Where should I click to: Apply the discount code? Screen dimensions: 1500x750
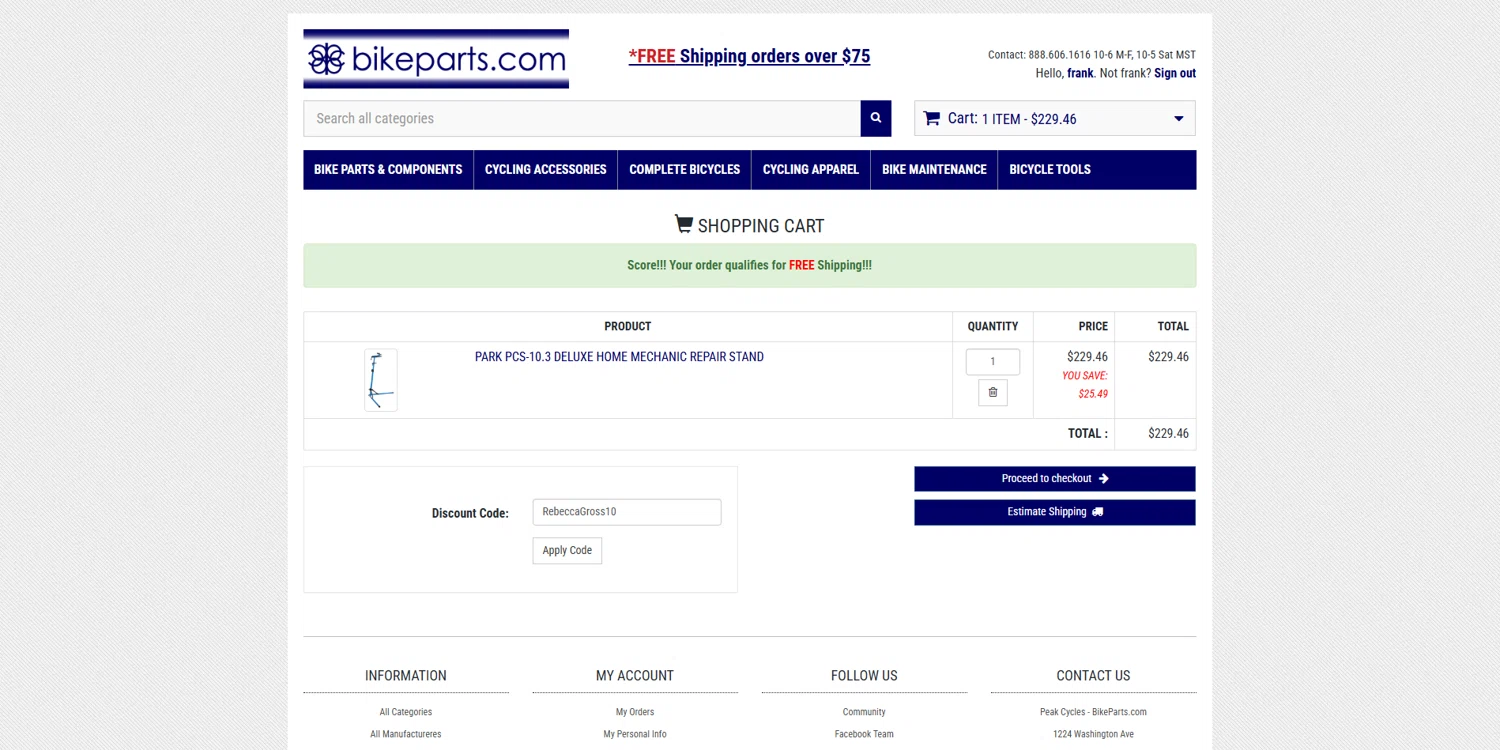pyautogui.click(x=567, y=551)
